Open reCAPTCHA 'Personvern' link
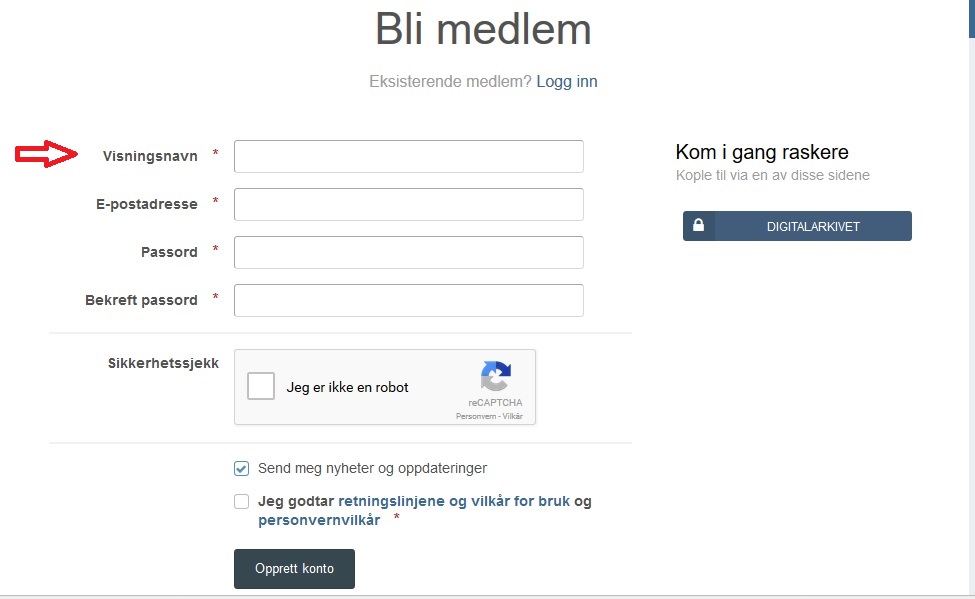 coord(475,415)
